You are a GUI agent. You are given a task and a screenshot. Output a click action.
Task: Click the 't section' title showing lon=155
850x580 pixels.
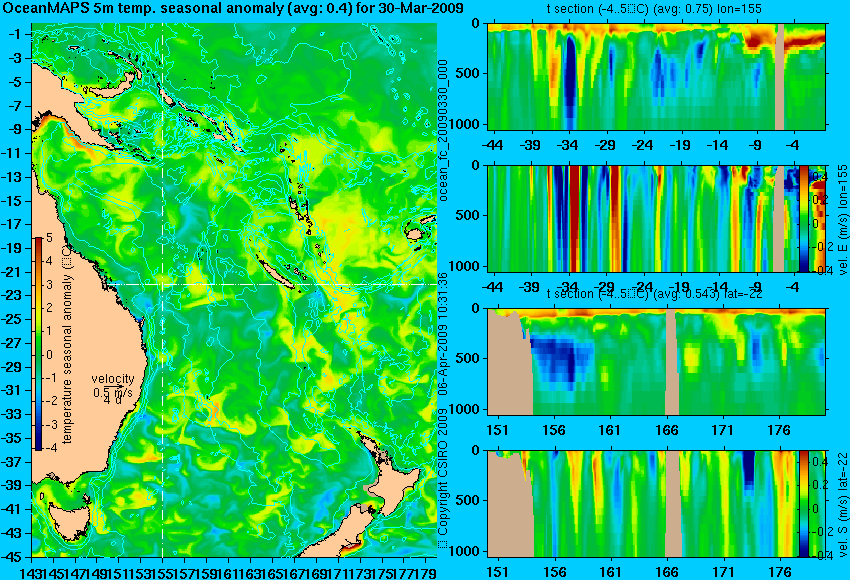655,9
